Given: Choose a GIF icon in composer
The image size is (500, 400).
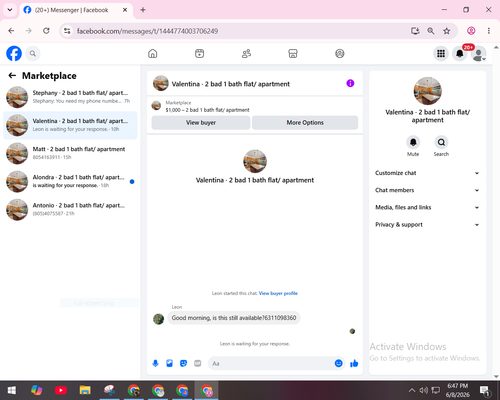Looking at the screenshot, I should [x=198, y=363].
